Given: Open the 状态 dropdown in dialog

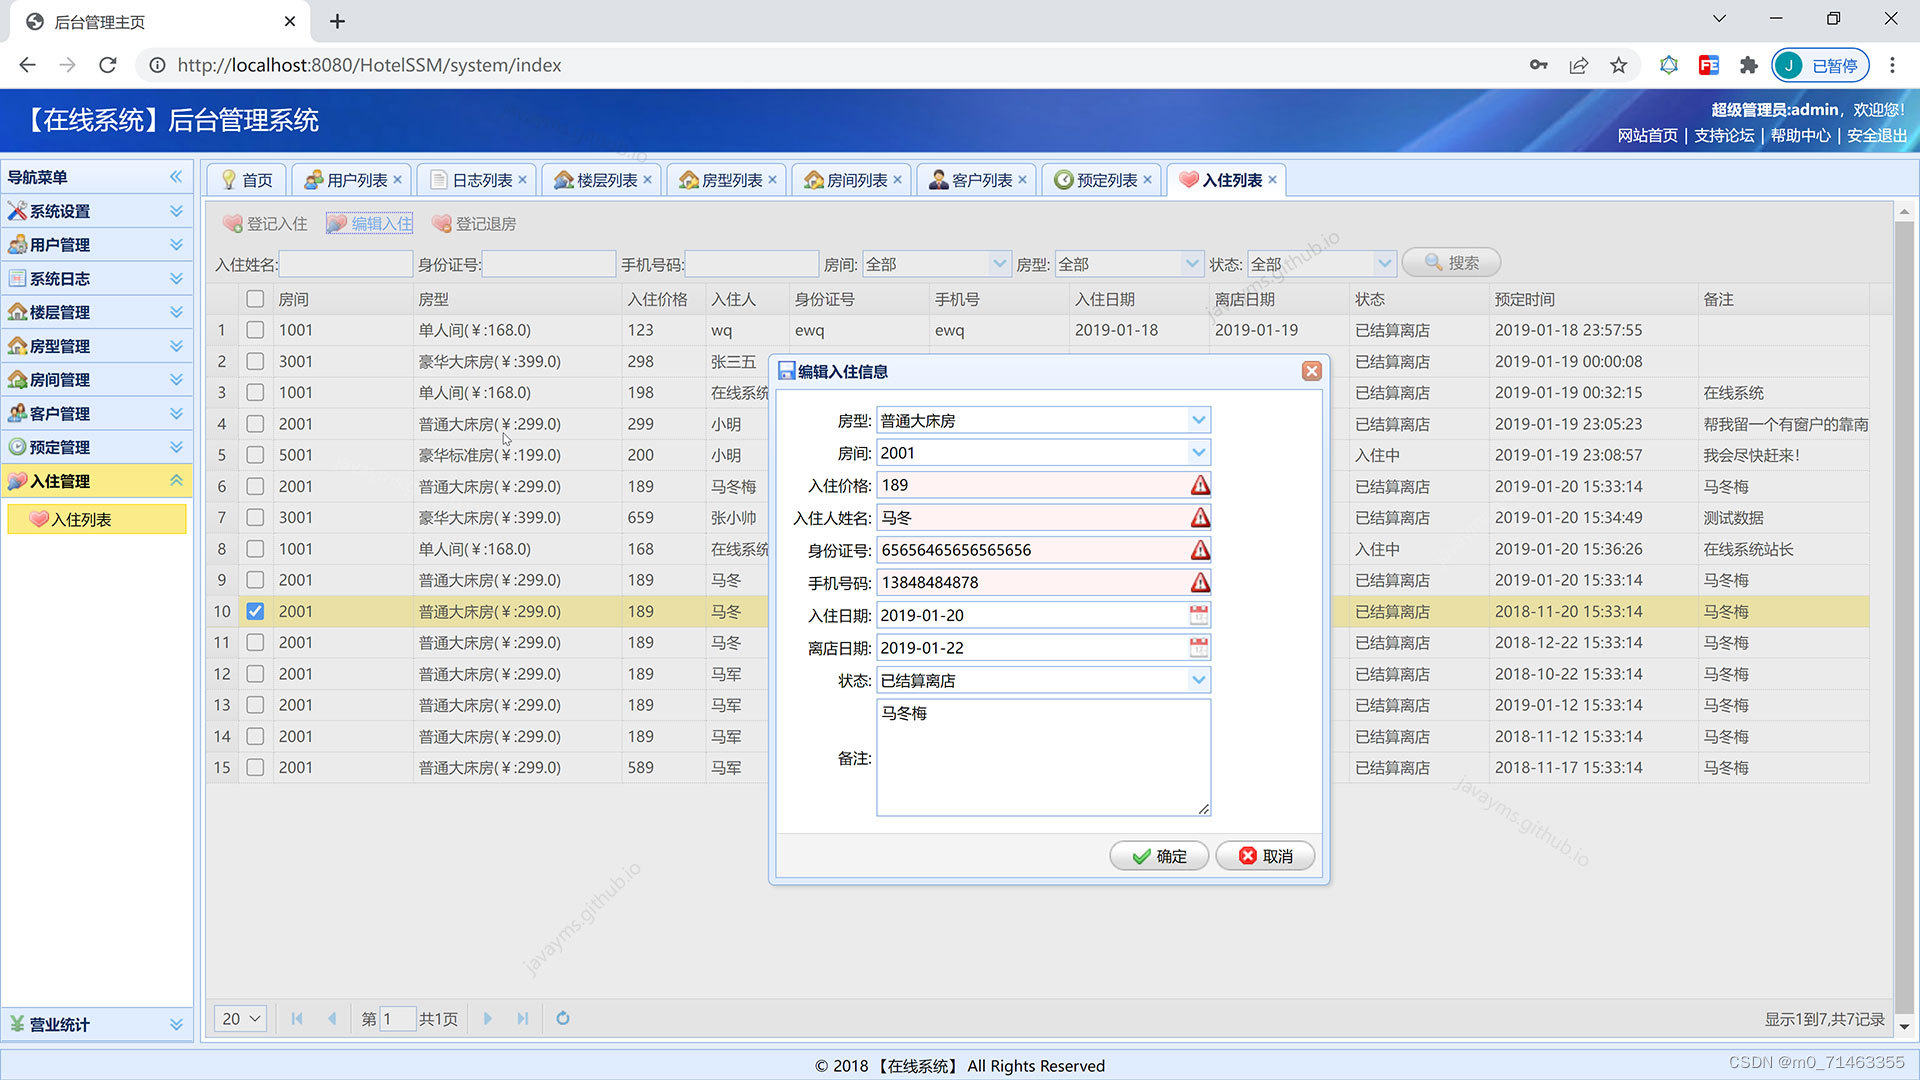Looking at the screenshot, I should pyautogui.click(x=1198, y=680).
